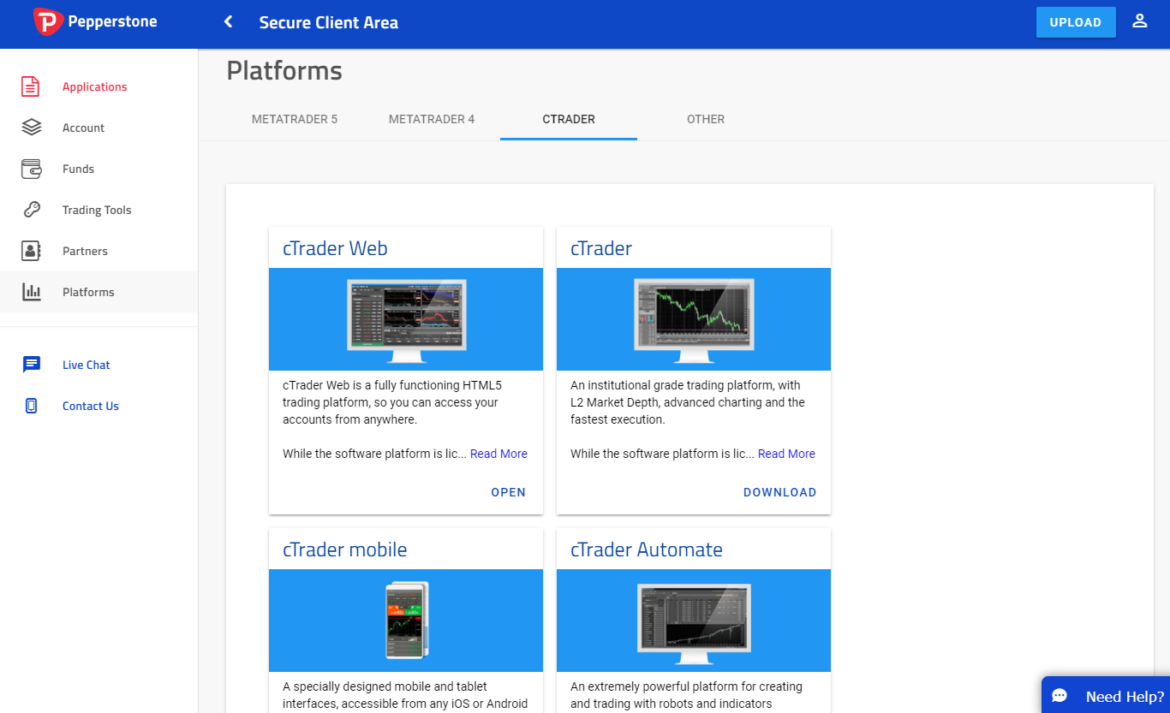The image size is (1170, 713).
Task: Collapse the page with the back chevron
Action: (226, 20)
